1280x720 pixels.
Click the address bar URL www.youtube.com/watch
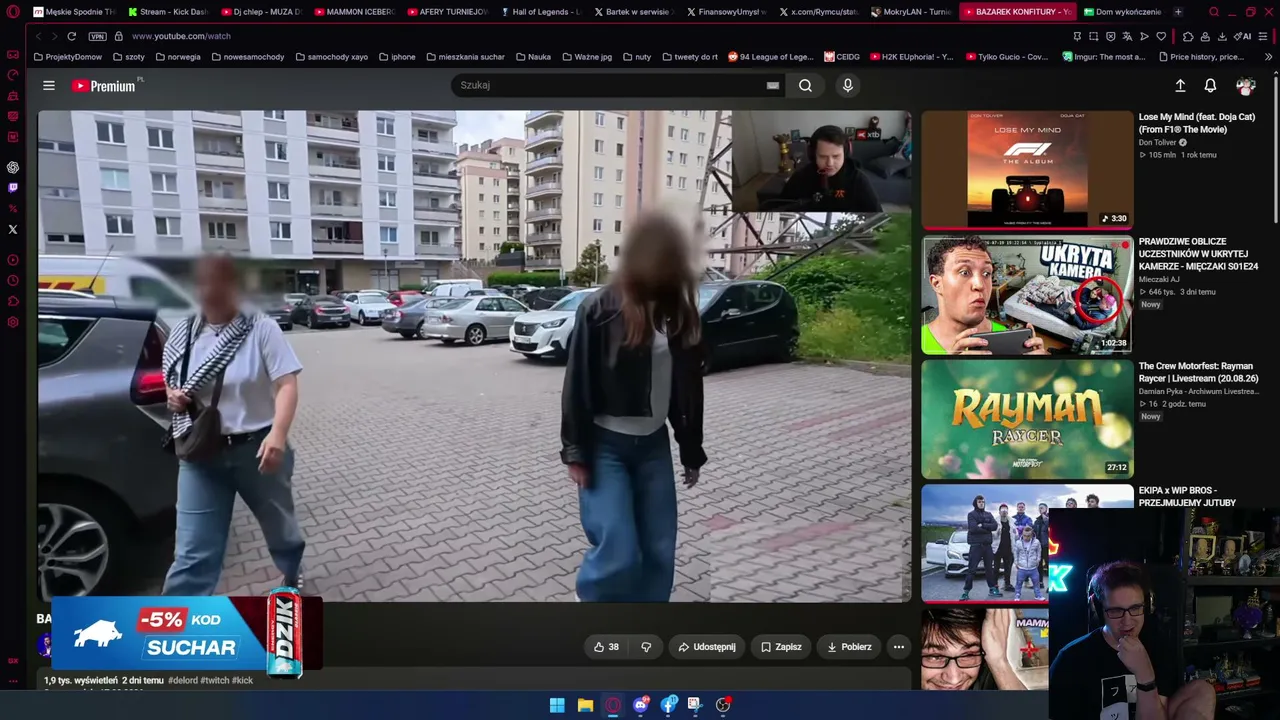click(x=181, y=36)
